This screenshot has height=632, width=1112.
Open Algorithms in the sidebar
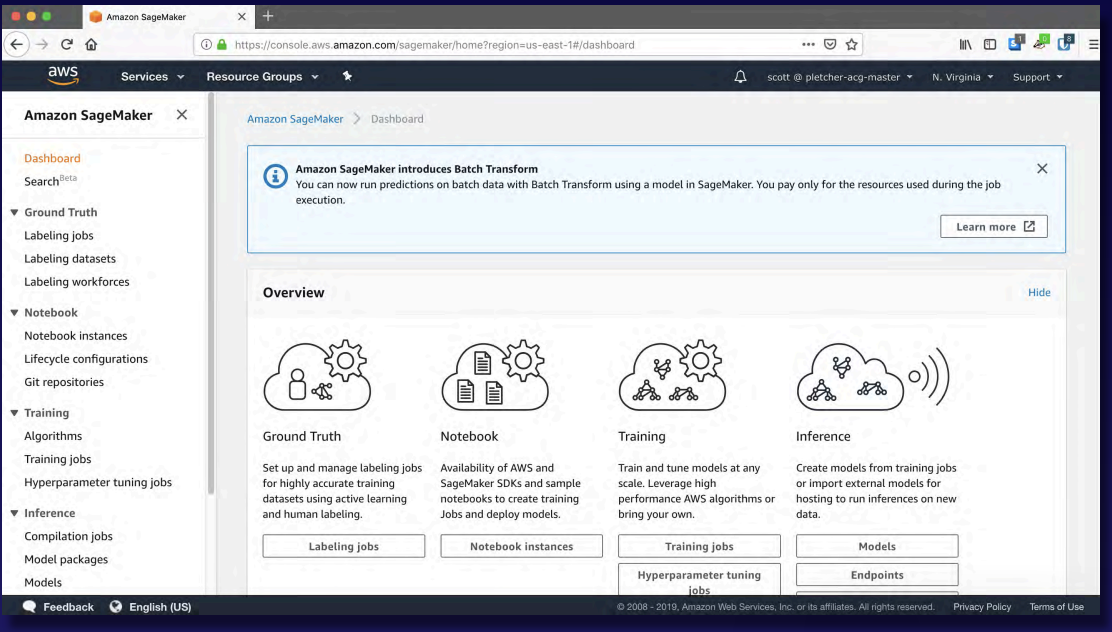click(53, 436)
